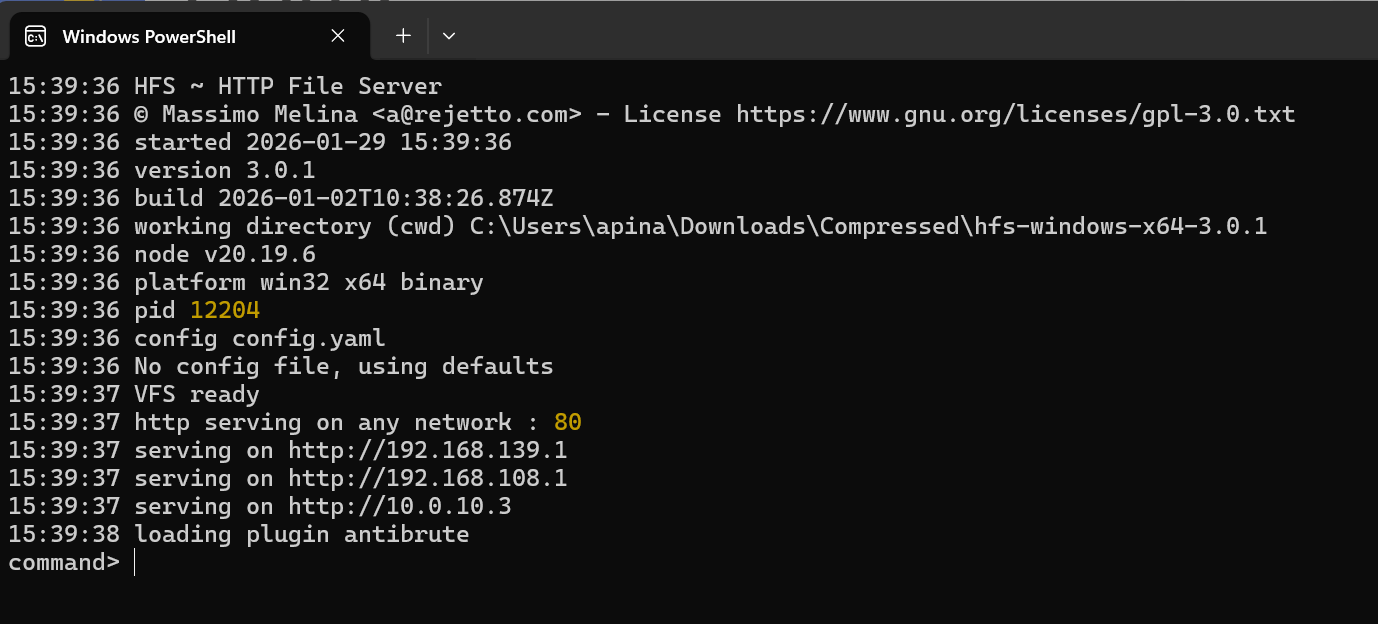Close the Windows PowerShell tab
This screenshot has height=624, width=1378.
point(338,36)
